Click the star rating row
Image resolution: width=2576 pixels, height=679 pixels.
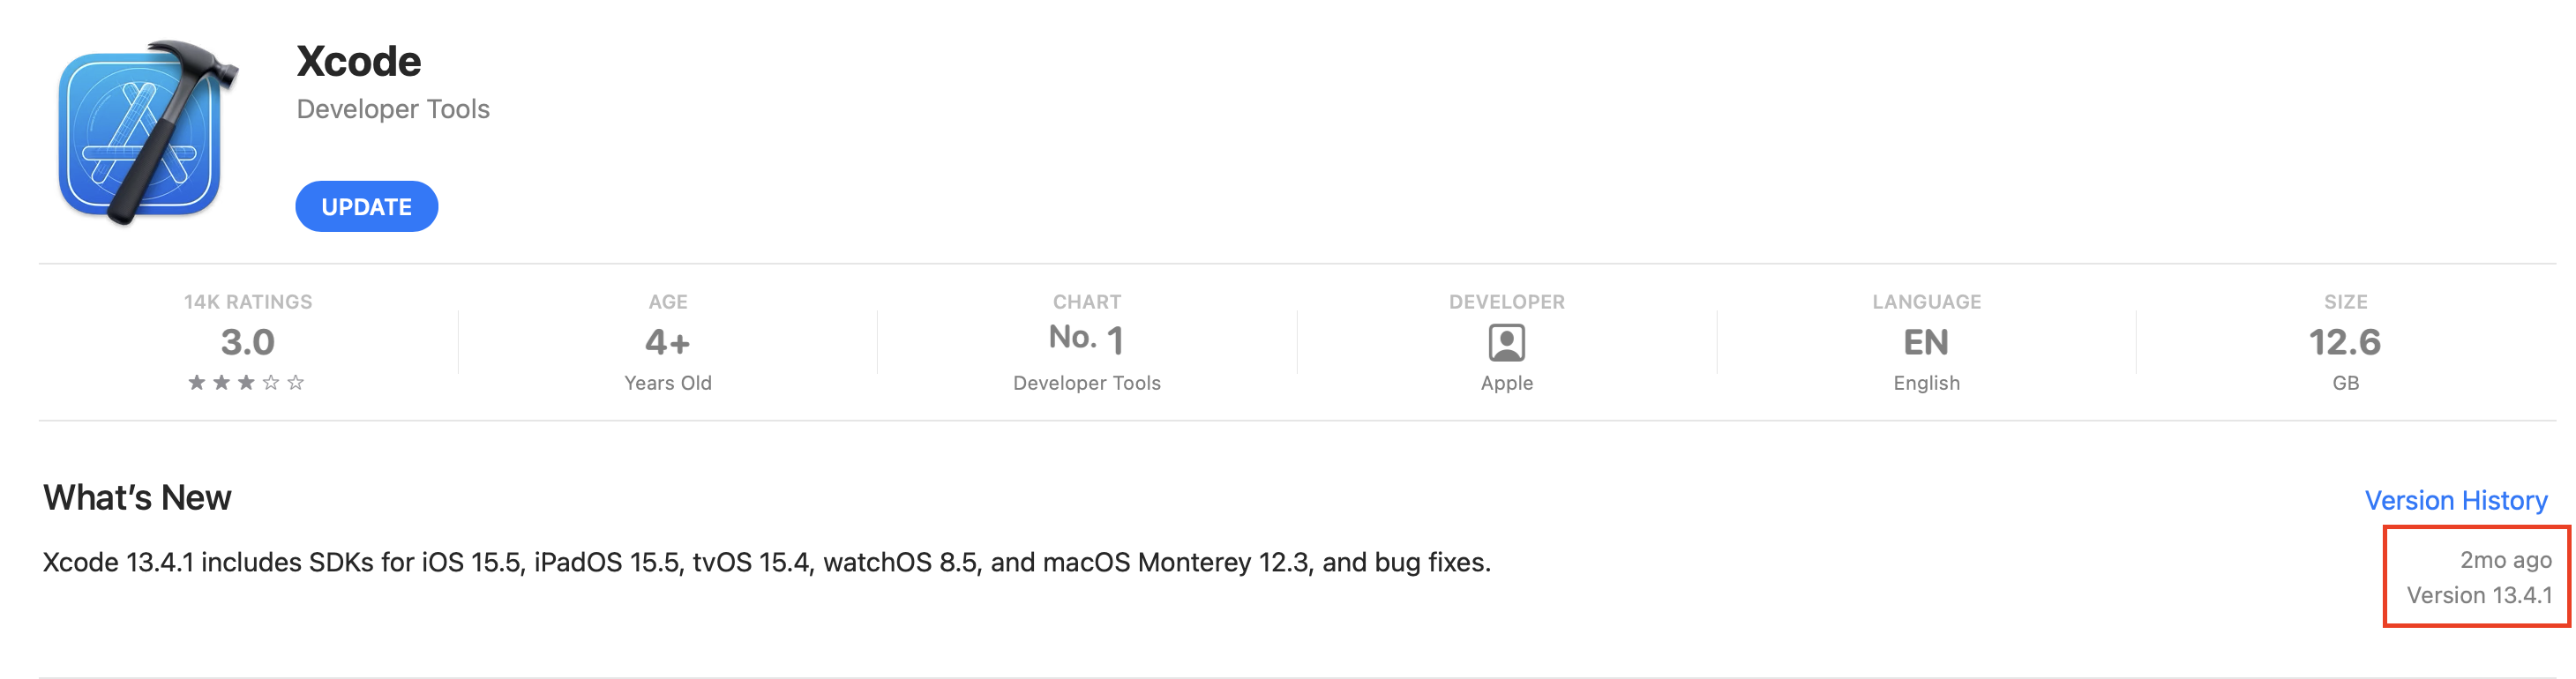(x=246, y=382)
